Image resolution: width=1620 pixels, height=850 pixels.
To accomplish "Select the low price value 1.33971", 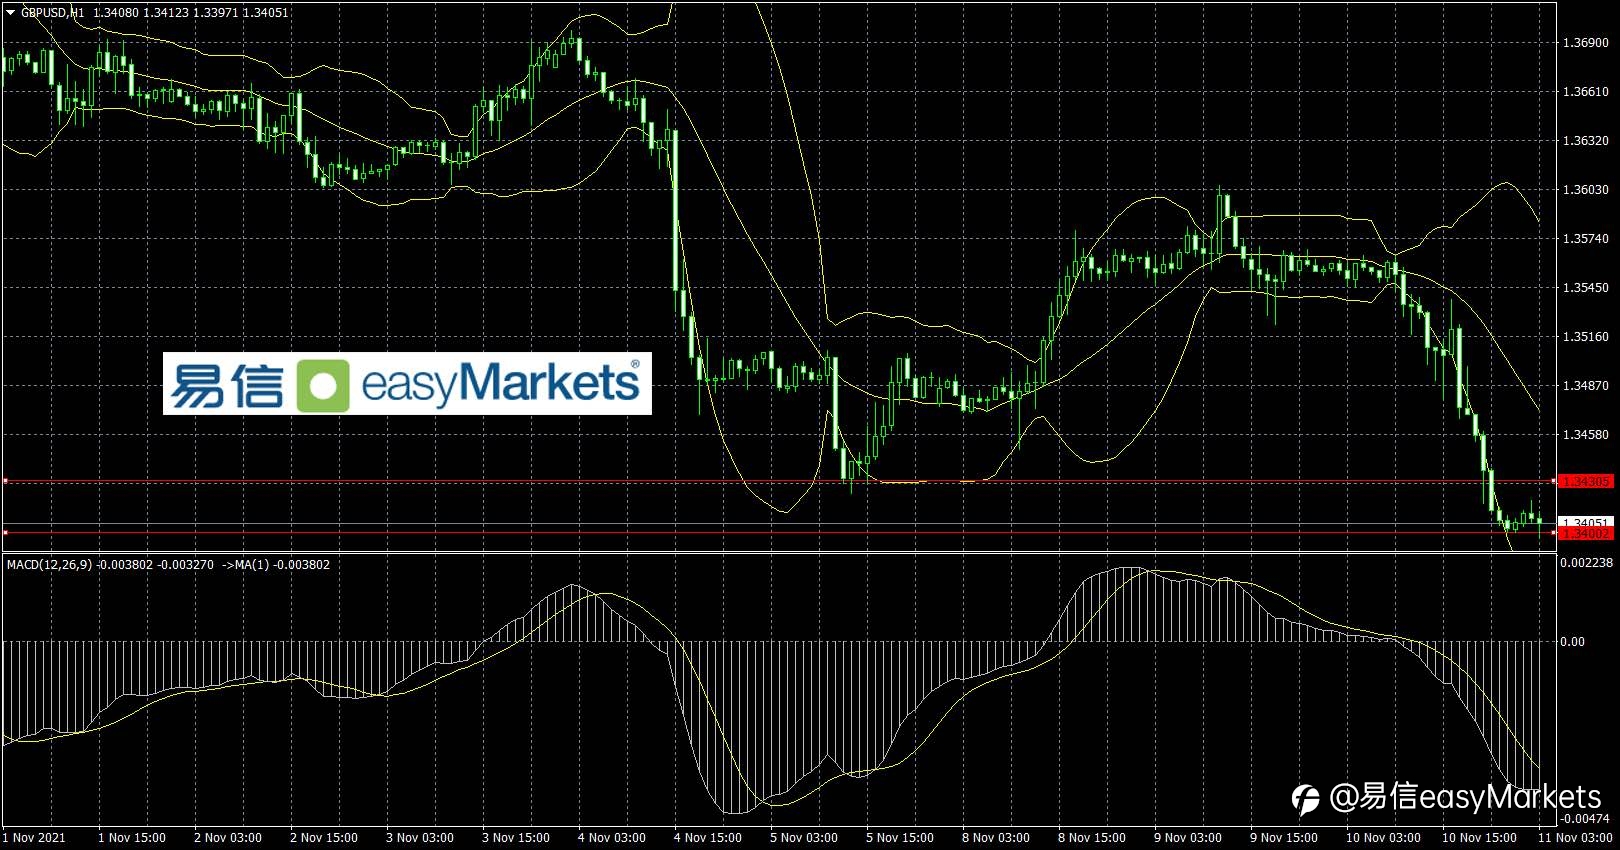I will [217, 13].
